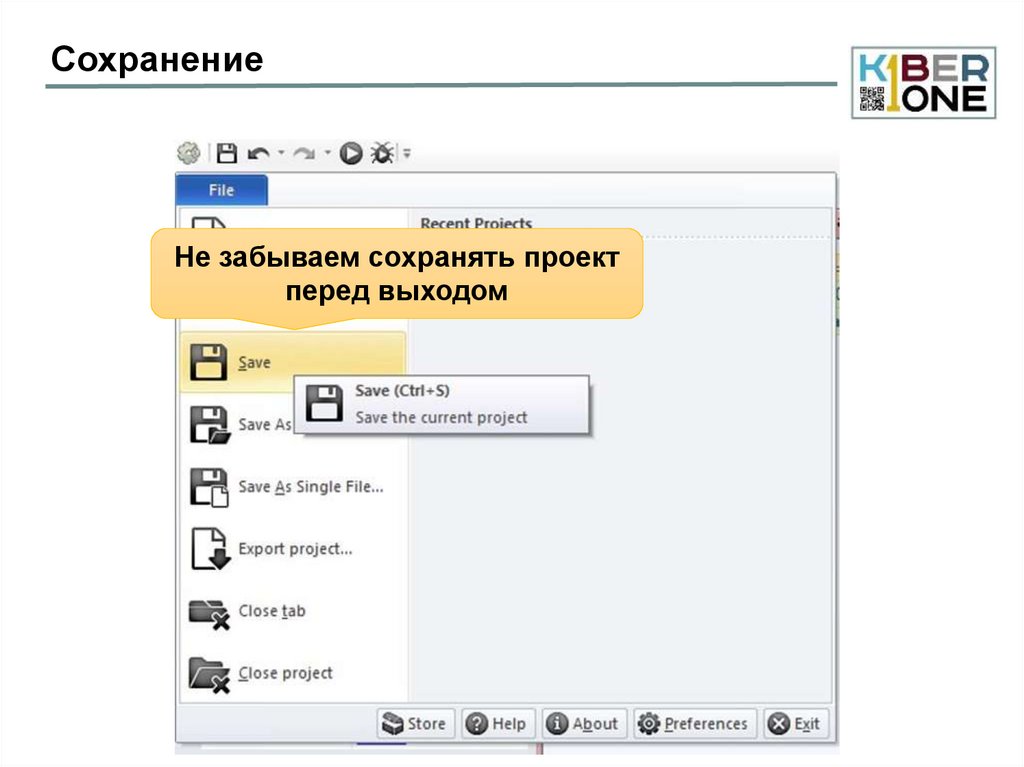1024x767 pixels.
Task: Click the Recent Projects panel heading
Action: click(x=475, y=223)
